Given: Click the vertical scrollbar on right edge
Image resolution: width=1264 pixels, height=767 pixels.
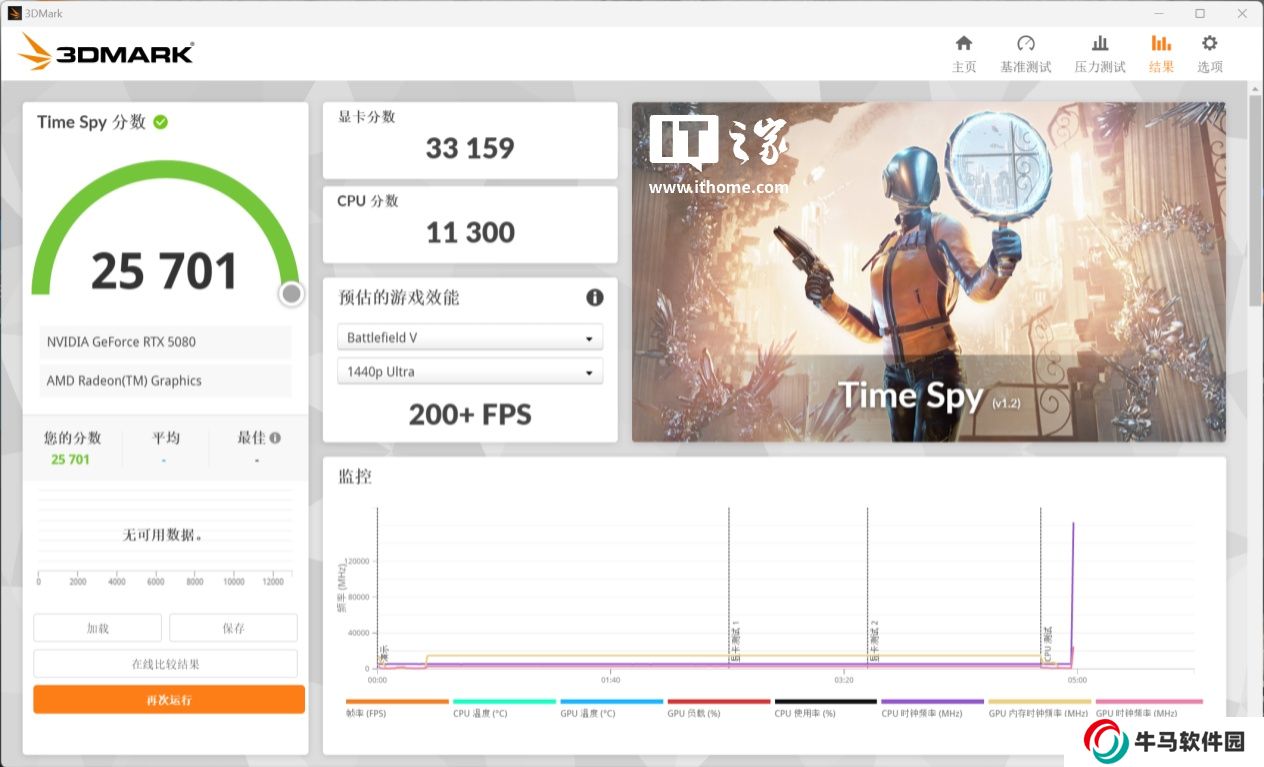Looking at the screenshot, I should [x=1255, y=200].
